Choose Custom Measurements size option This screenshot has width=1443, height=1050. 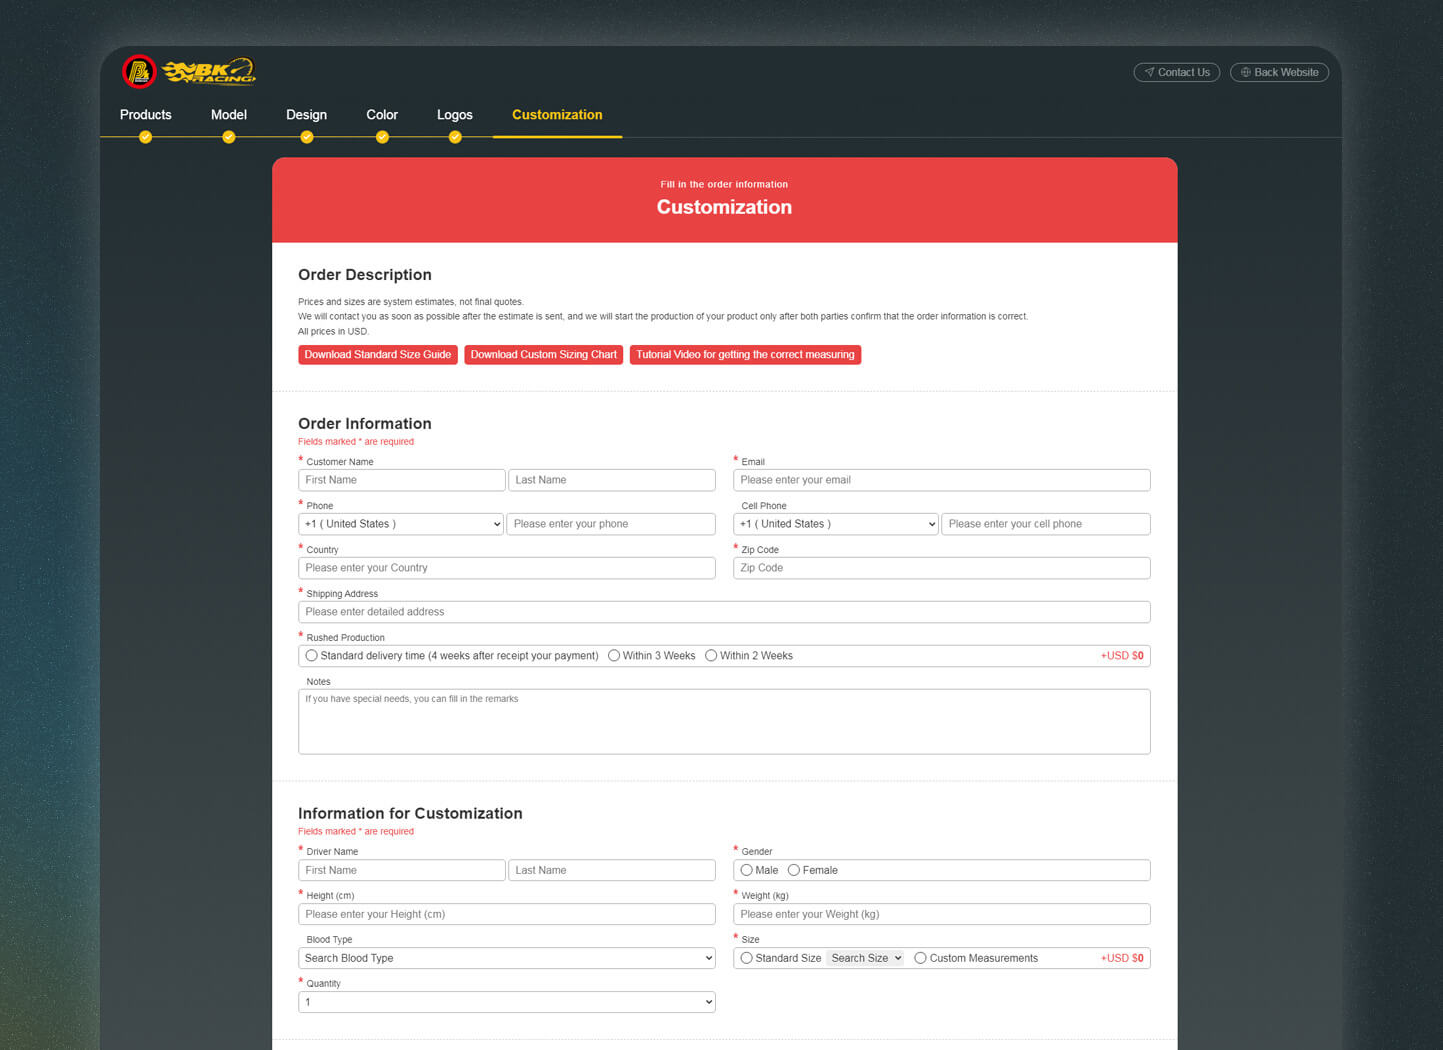pyautogui.click(x=920, y=958)
